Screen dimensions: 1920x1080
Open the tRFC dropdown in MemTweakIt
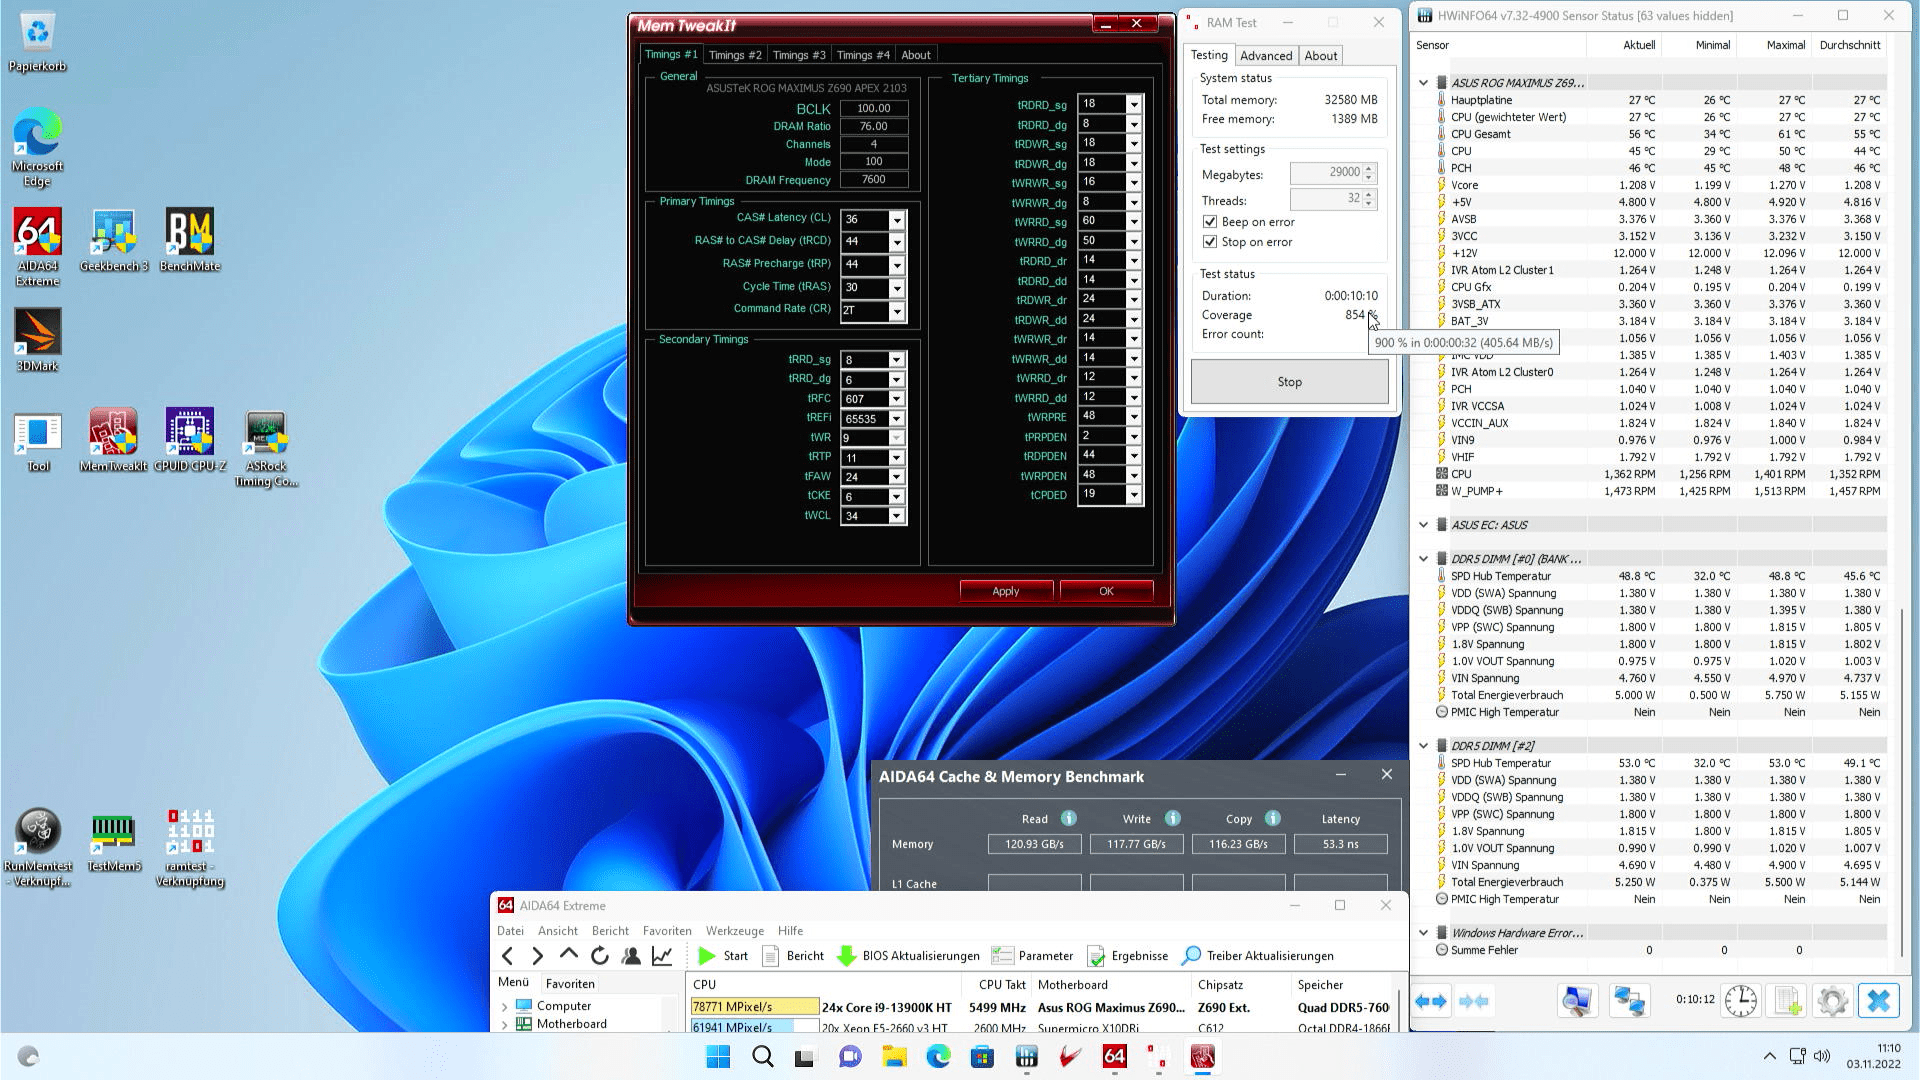896,399
